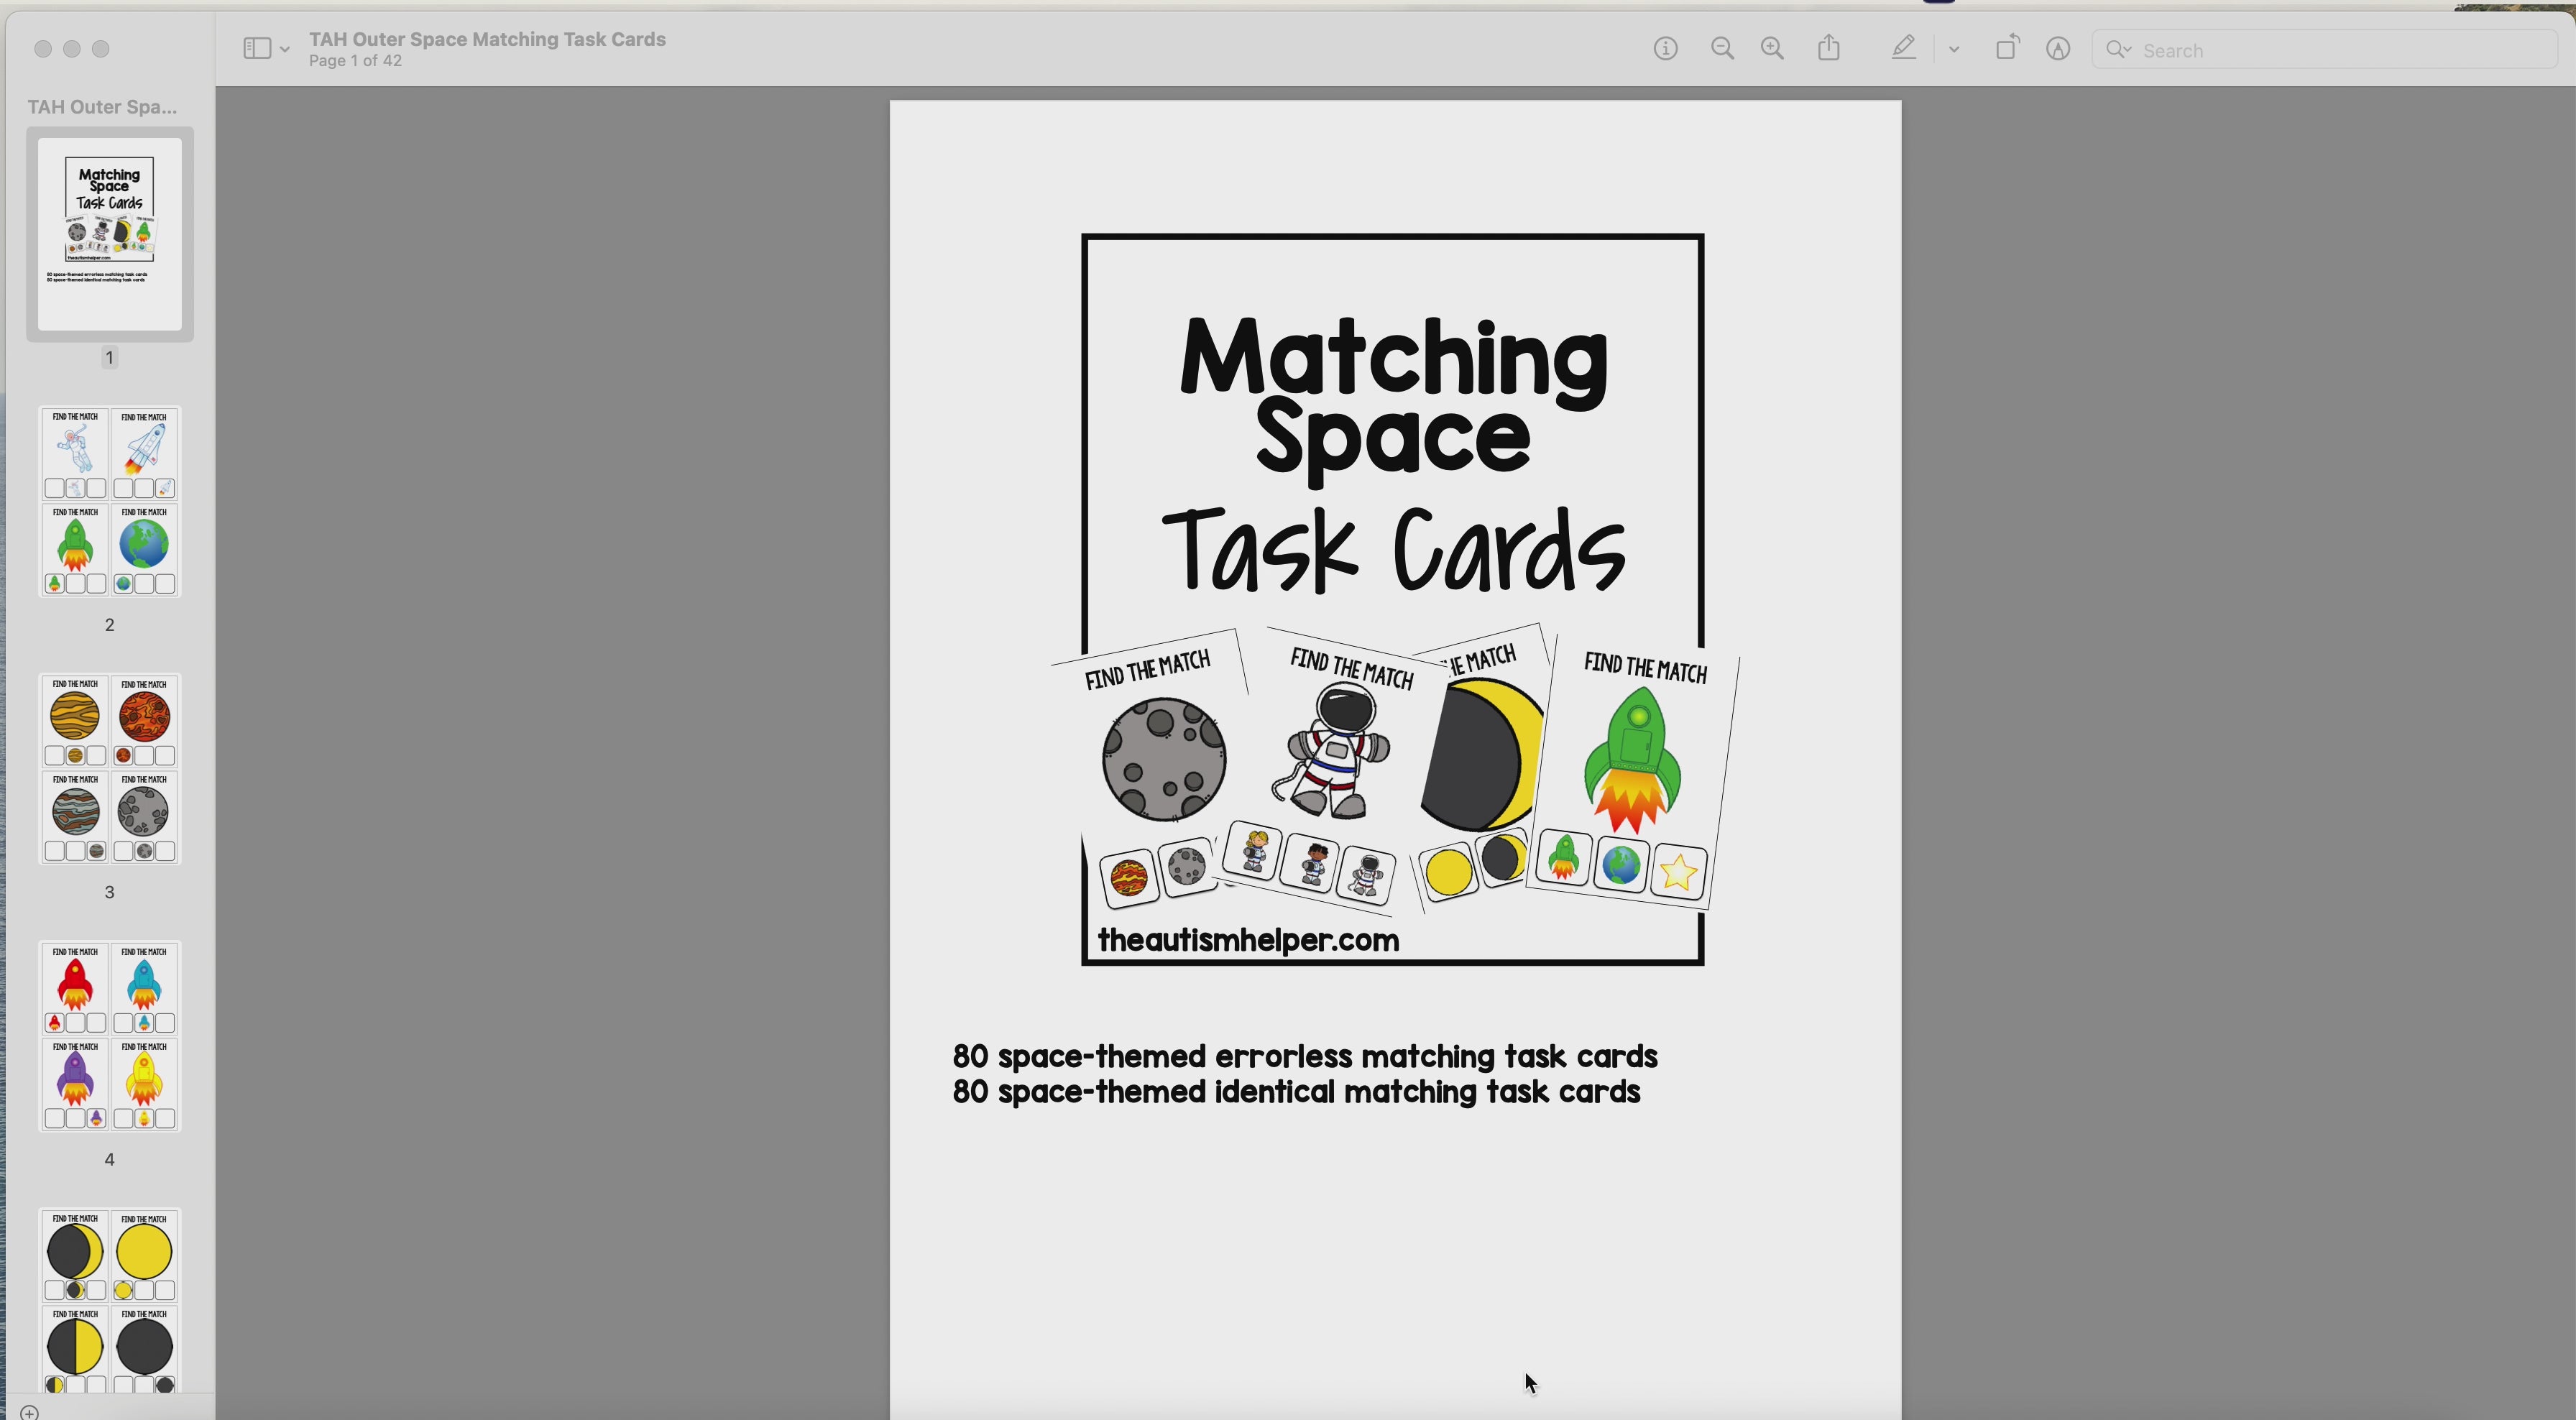Open the document info inspector

point(1664,48)
